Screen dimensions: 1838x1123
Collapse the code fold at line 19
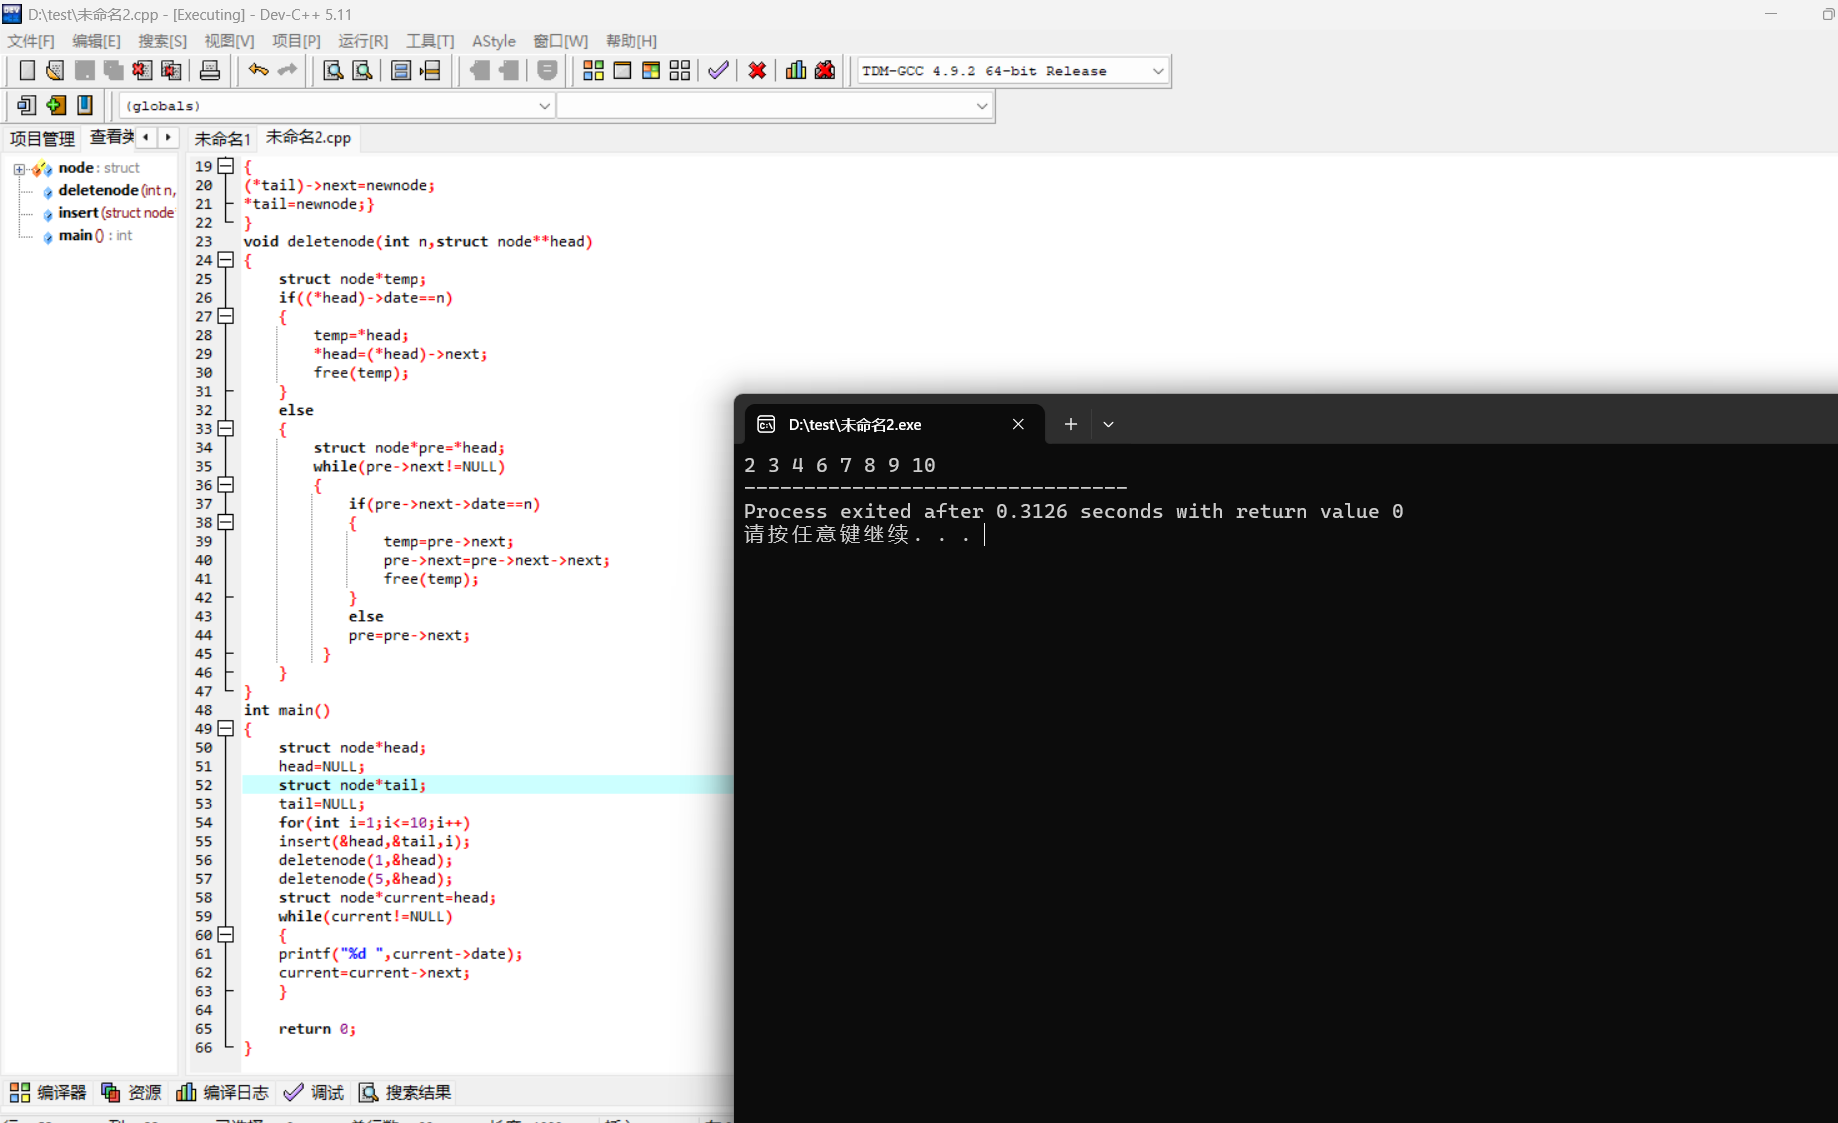coord(226,166)
